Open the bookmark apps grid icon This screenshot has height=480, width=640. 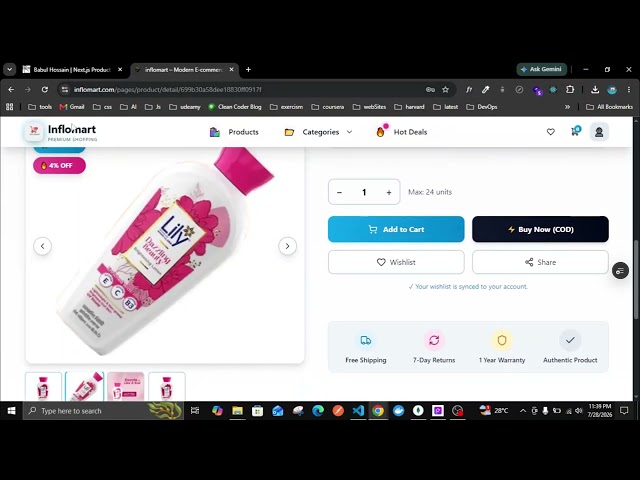9,107
